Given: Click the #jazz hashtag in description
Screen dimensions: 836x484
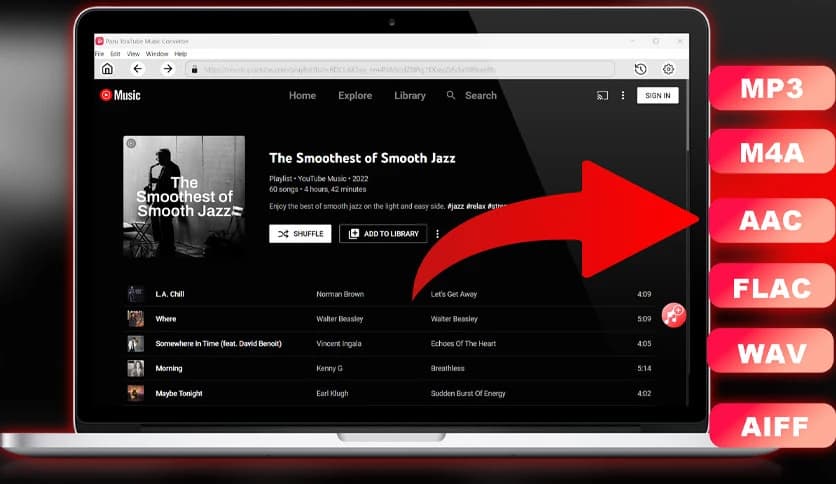Looking at the screenshot, I should (455, 206).
